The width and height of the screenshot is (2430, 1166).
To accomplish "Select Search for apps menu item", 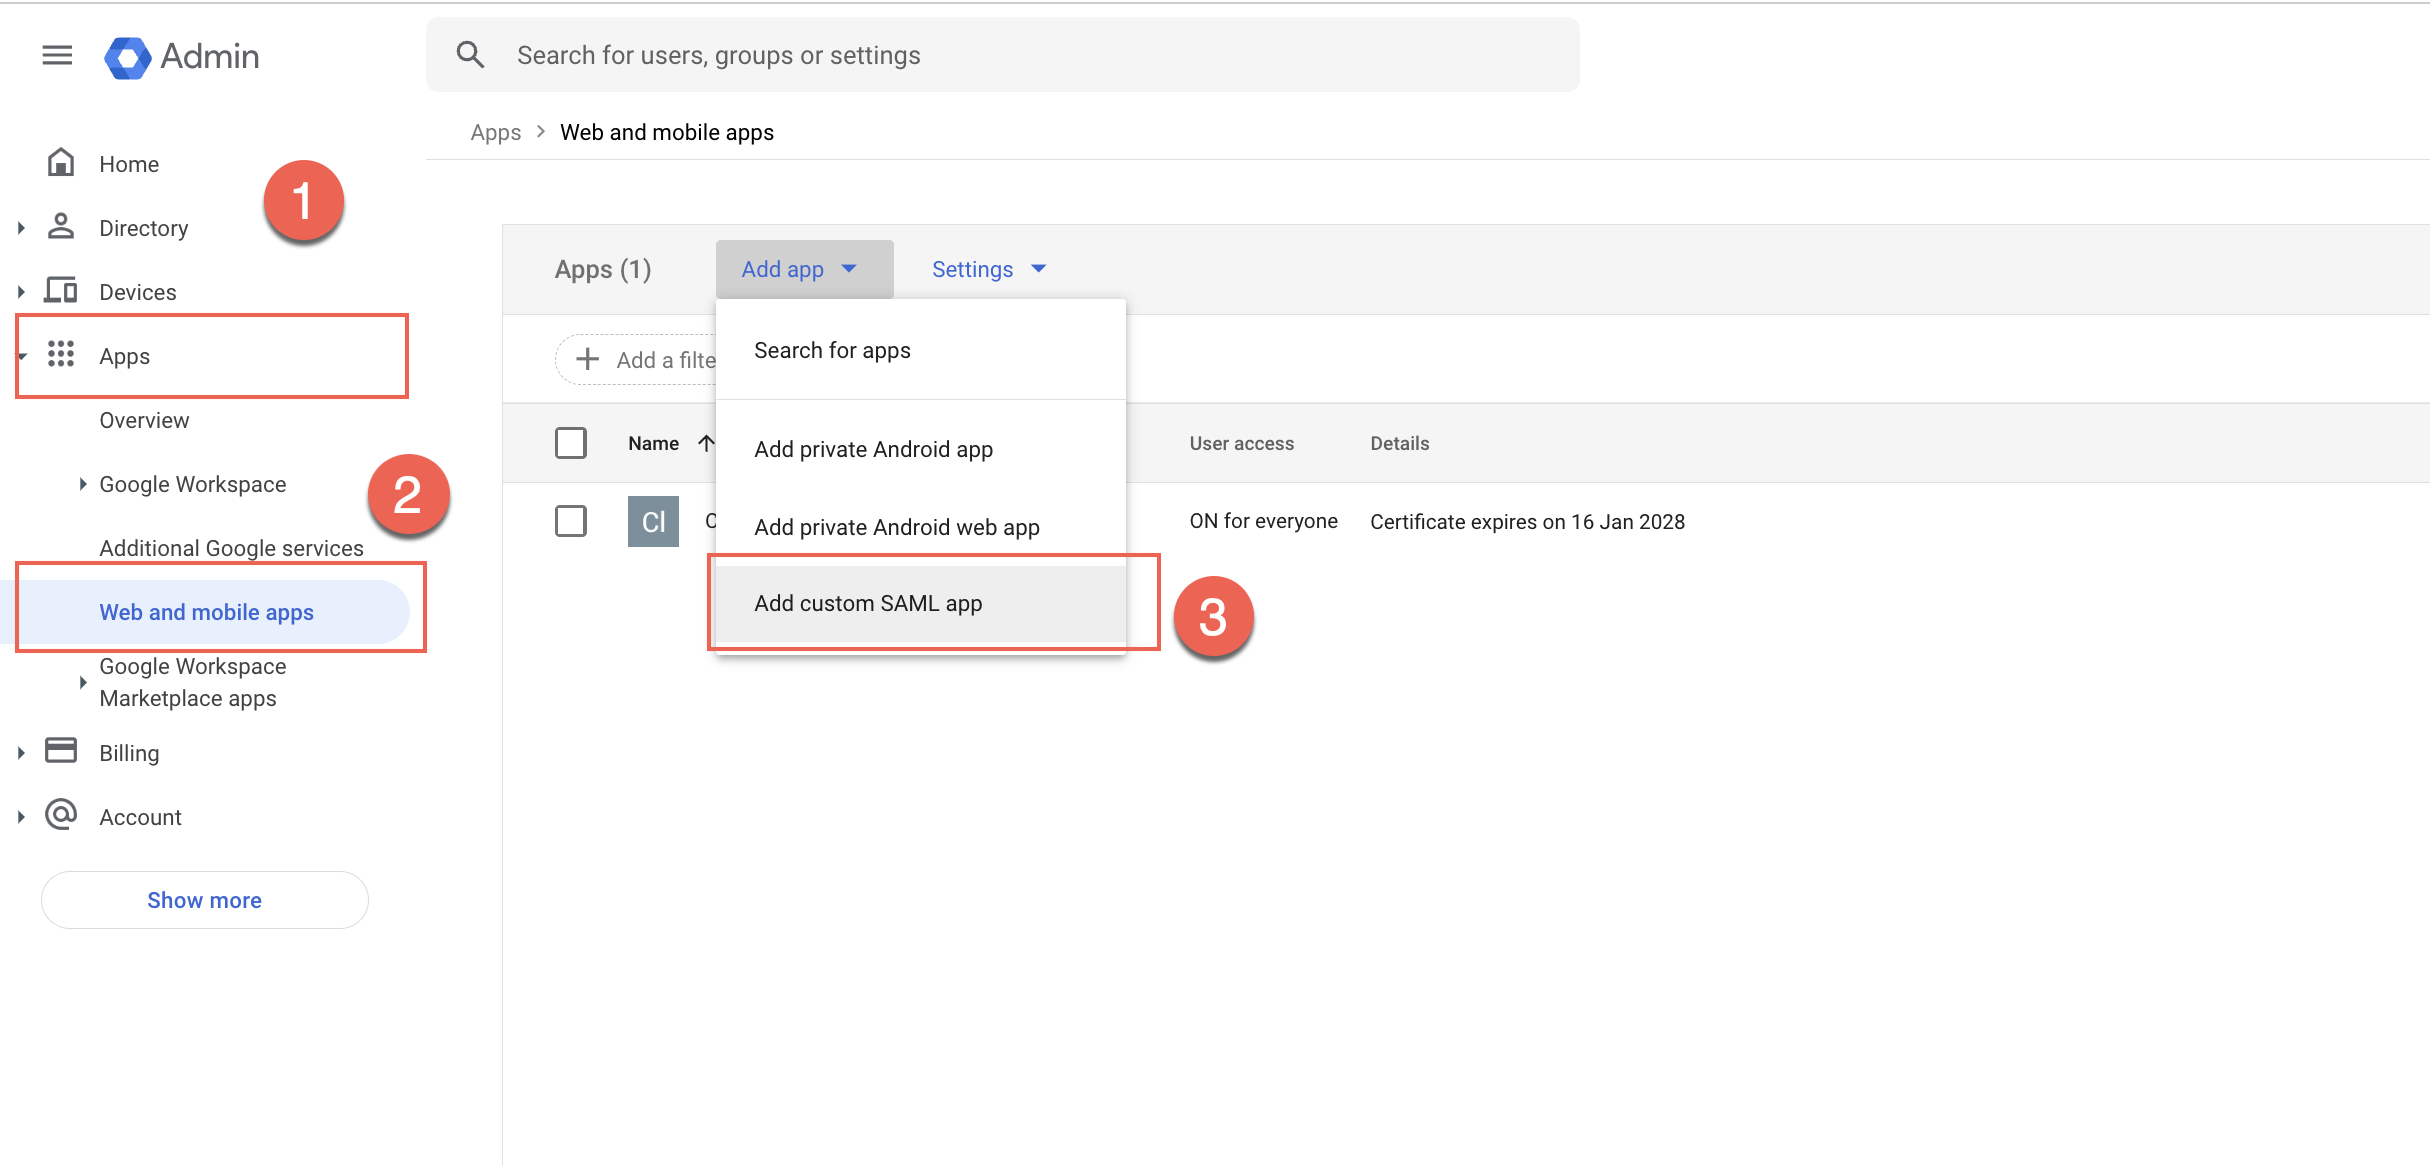I will pos(921,350).
